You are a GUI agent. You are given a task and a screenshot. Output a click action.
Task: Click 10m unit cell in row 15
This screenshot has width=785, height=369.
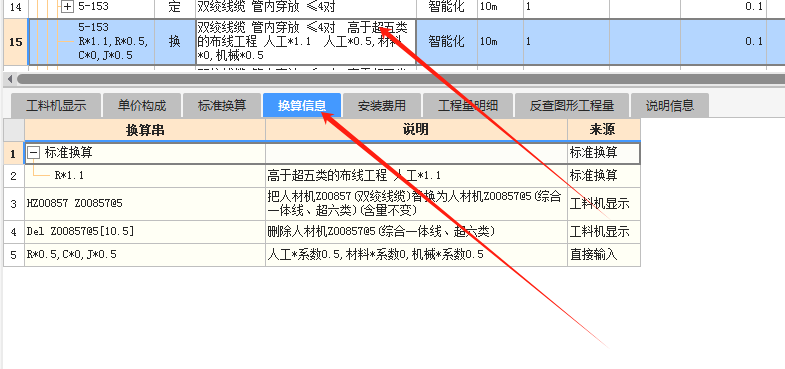coord(500,42)
